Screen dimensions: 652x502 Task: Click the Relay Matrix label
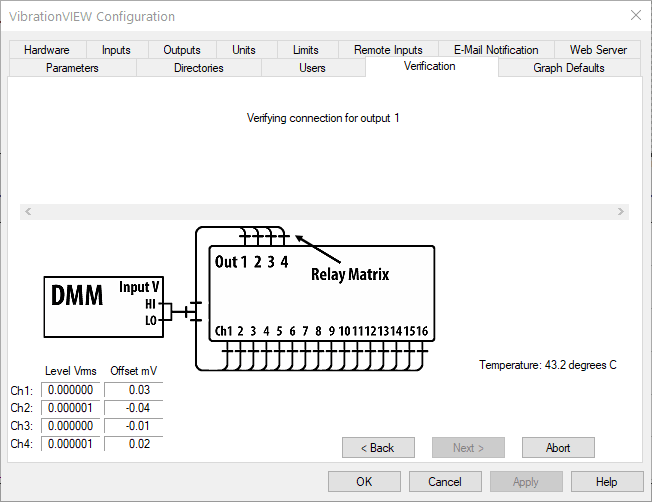350,274
